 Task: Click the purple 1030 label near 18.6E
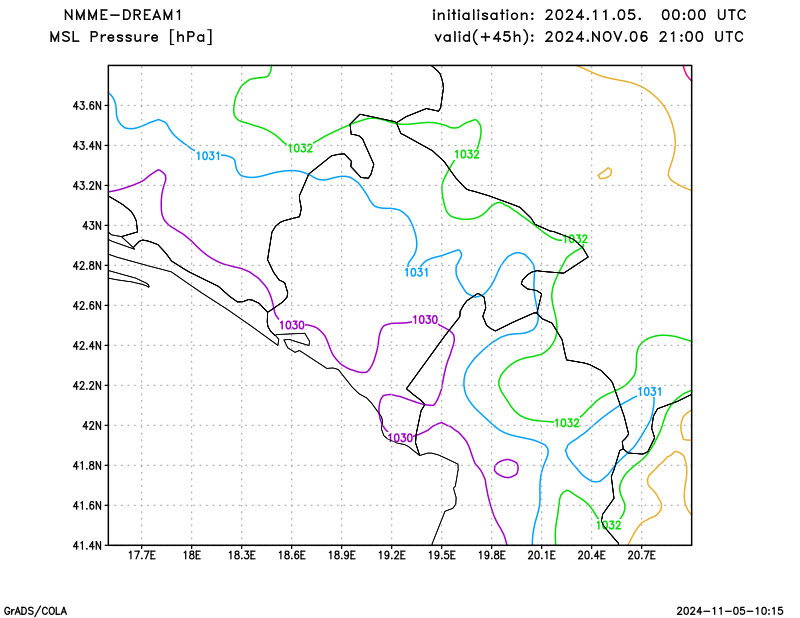point(292,325)
